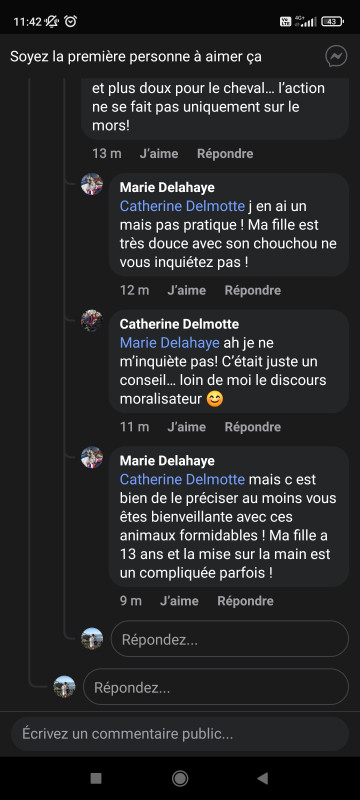This screenshot has width=360, height=800.
Task: Like Marie Delahaye's 12 m comment
Action: coord(187,290)
